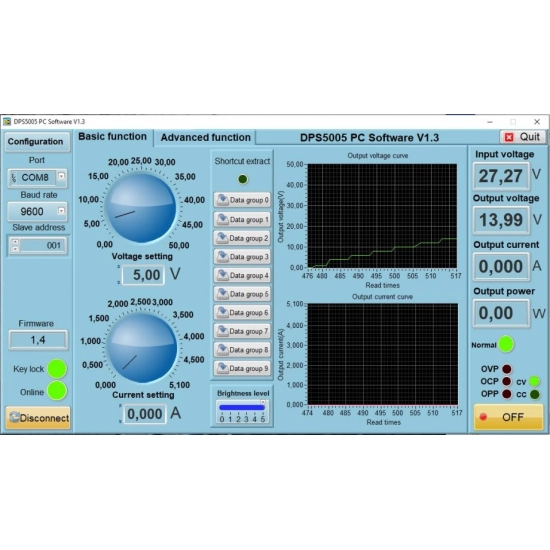The image size is (550, 550).
Task: Click the Output current curve graph
Action: [383, 354]
